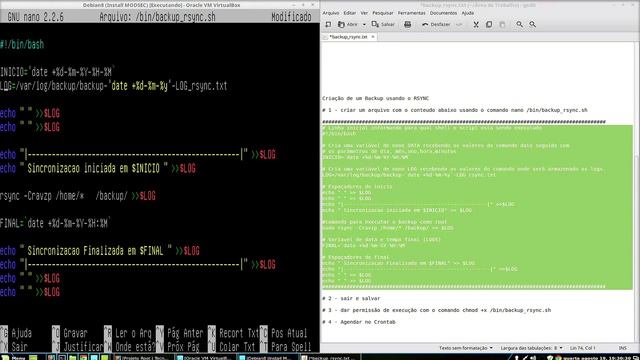The width and height of the screenshot is (640, 360).
Task: Click the Sair shortcut in nano footer
Action: [14, 347]
